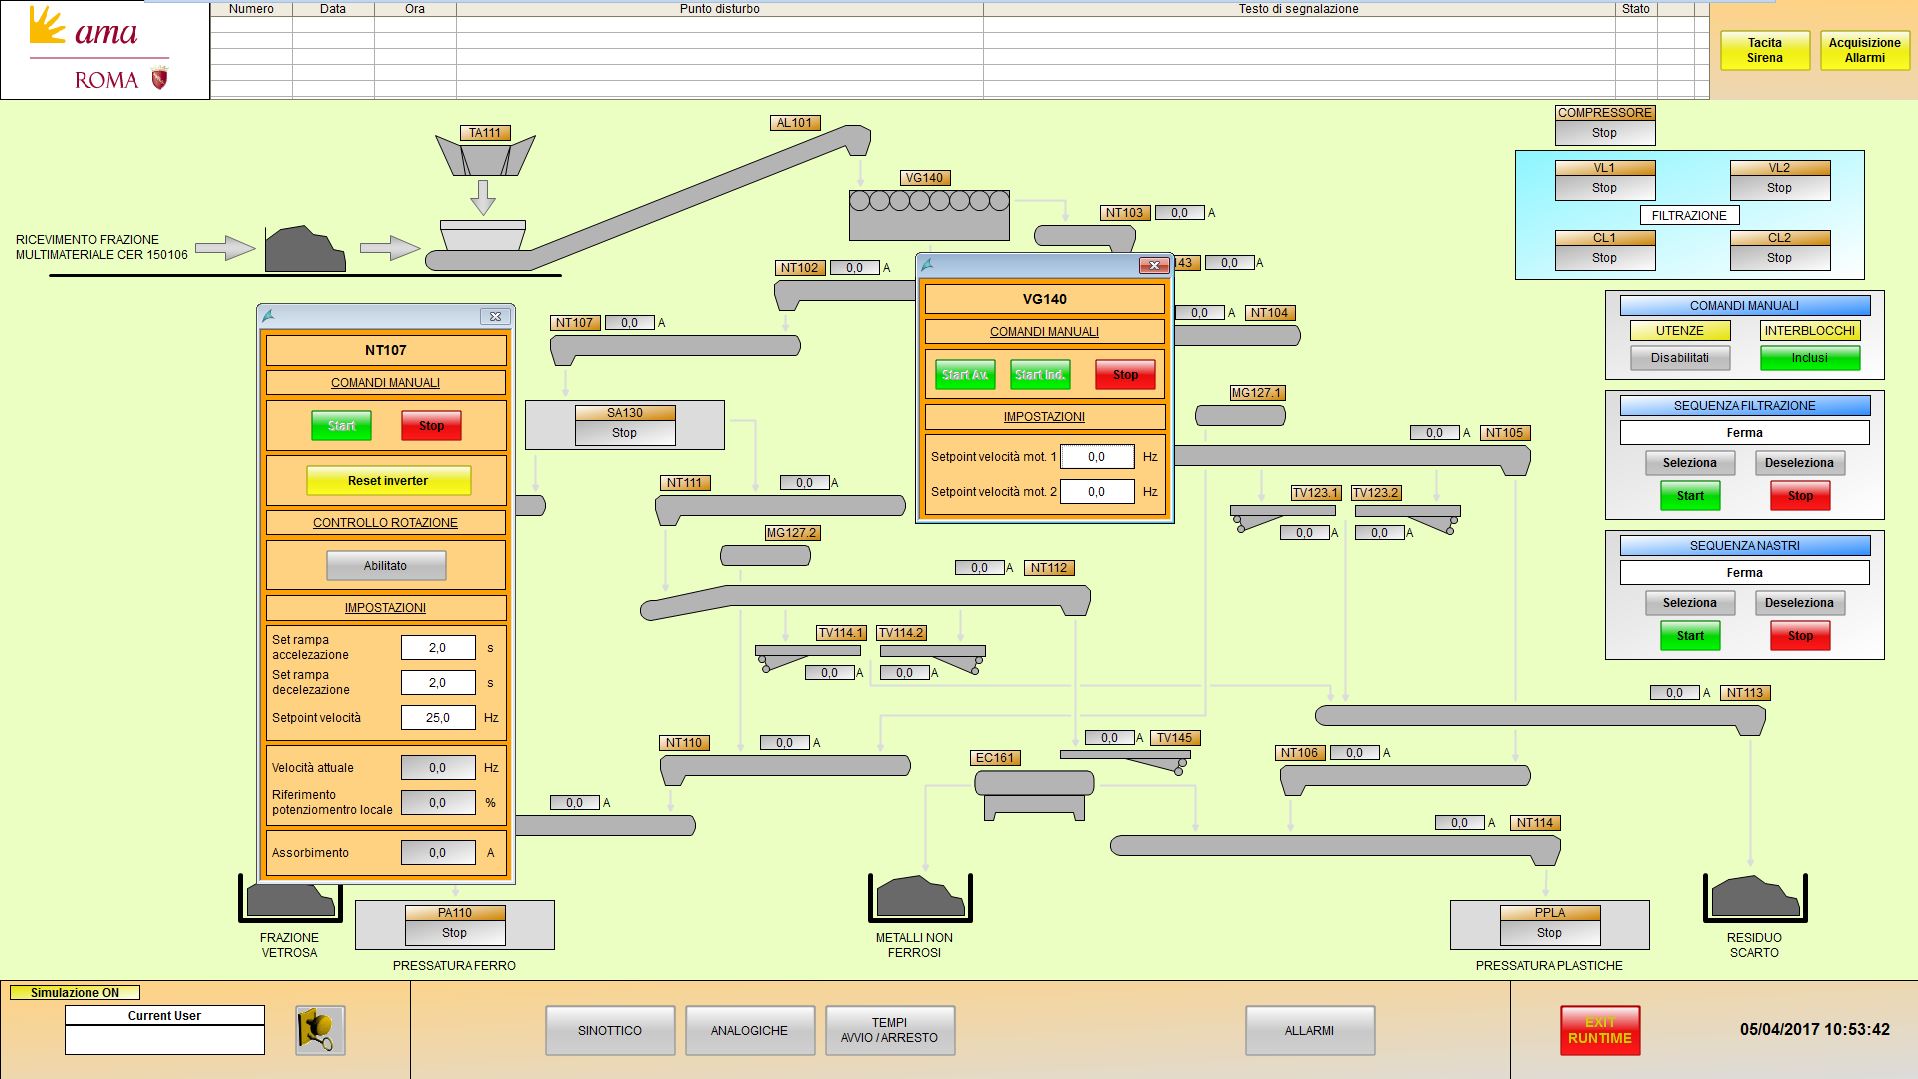This screenshot has width=1918, height=1079.
Task: Click Seleziona in Sequenza Filtrazione
Action: tap(1689, 463)
